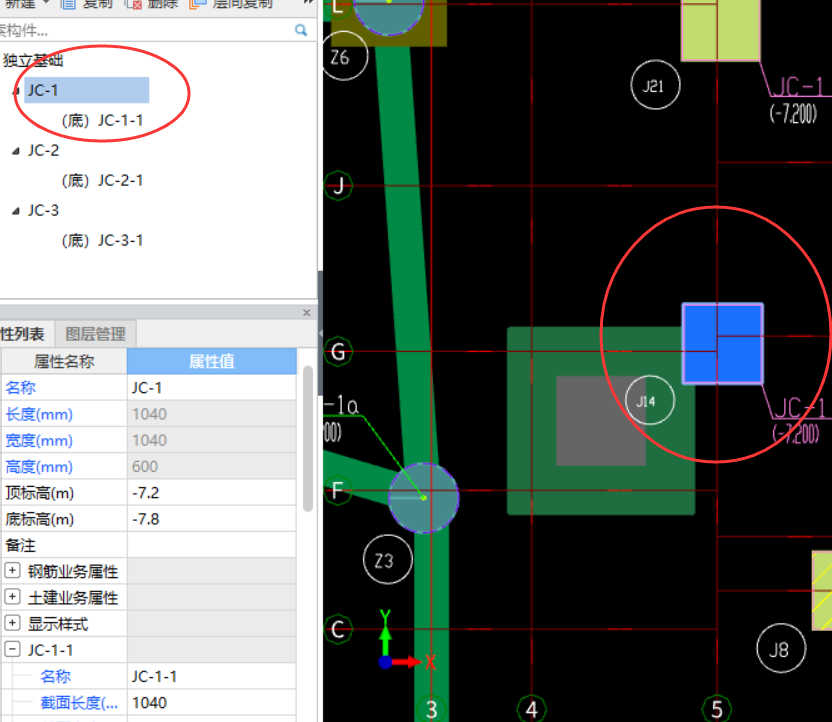832x722 pixels.
Task: Select the circular pile at F-3 intersection
Action: [424, 498]
